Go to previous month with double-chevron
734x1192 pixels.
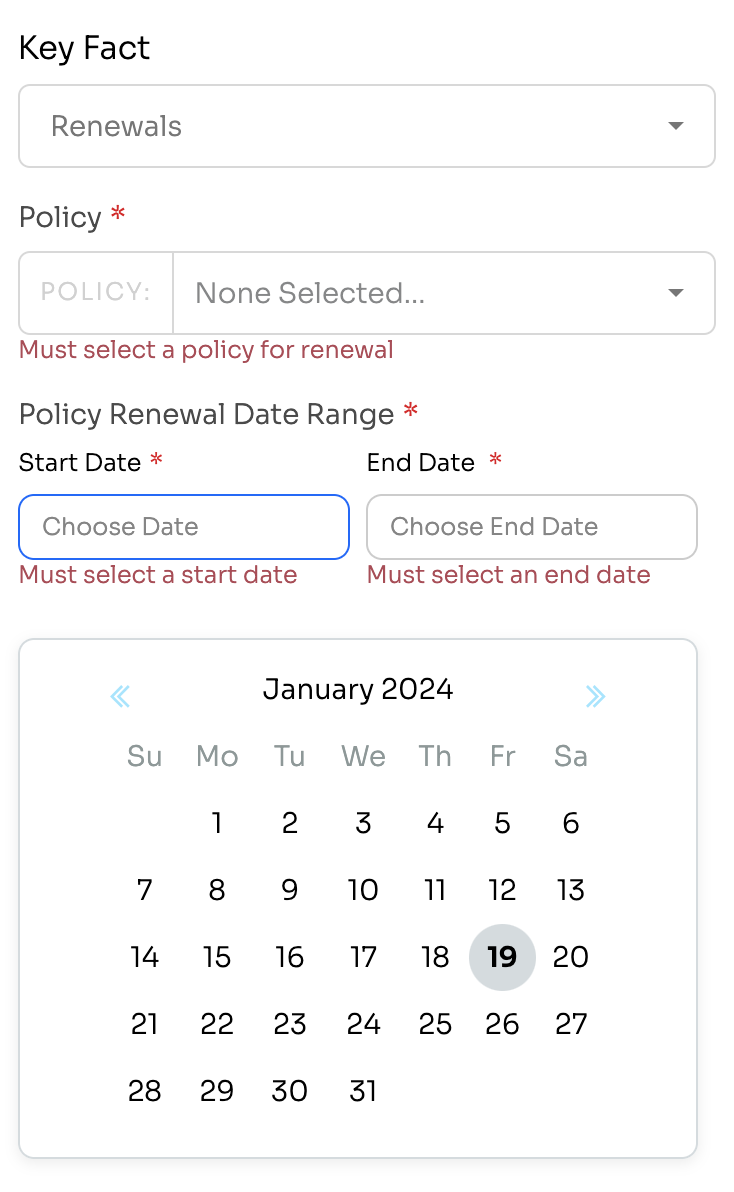point(120,696)
